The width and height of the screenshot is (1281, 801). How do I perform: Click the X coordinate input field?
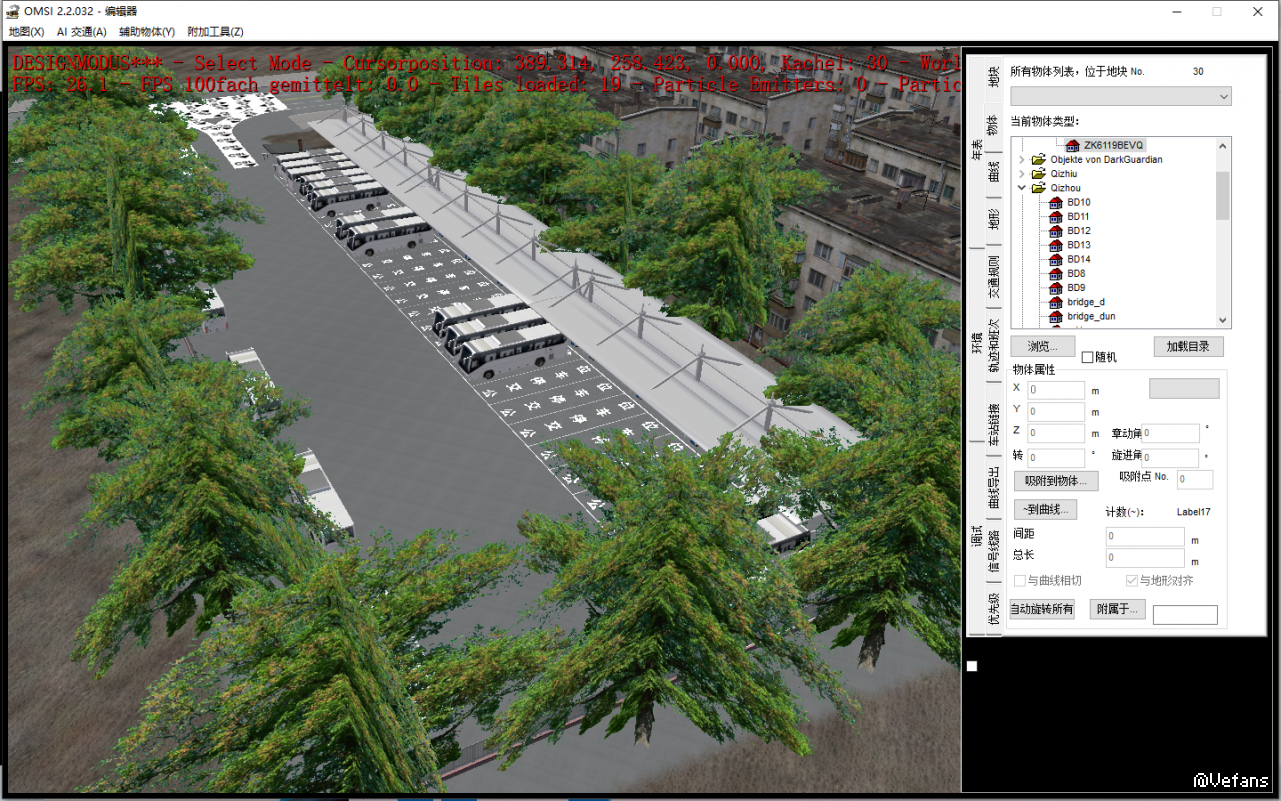[x=1056, y=390]
